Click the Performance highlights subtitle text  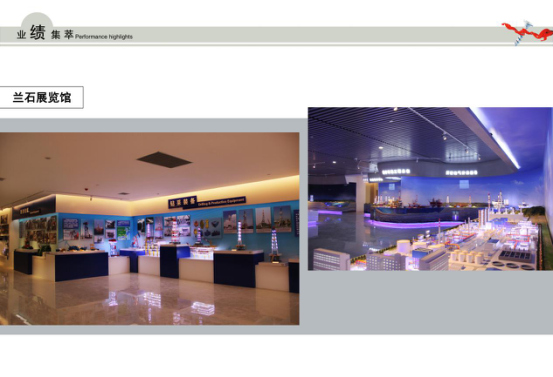104,36
